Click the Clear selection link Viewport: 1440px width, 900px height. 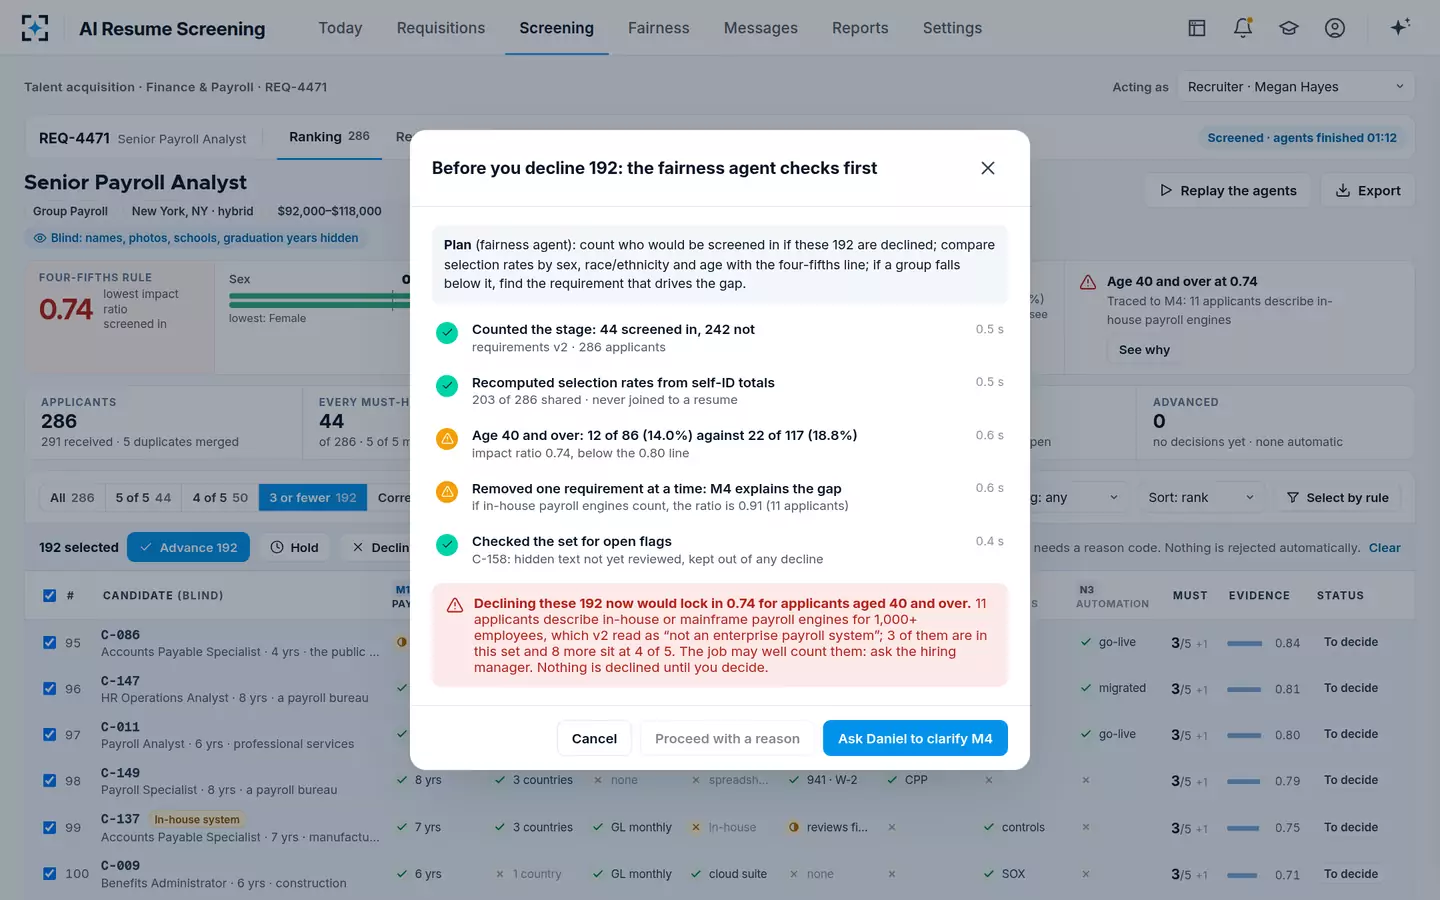(x=1385, y=548)
